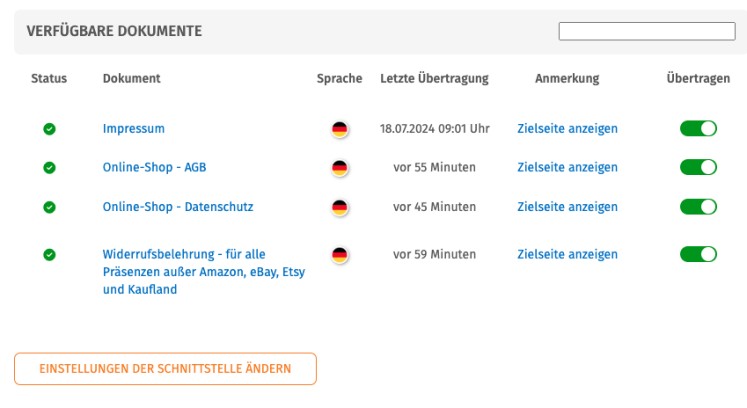The width and height of the screenshot is (747, 408).
Task: Click the status checkmark for Online-Shop - Datenschutz
Action: click(x=49, y=207)
